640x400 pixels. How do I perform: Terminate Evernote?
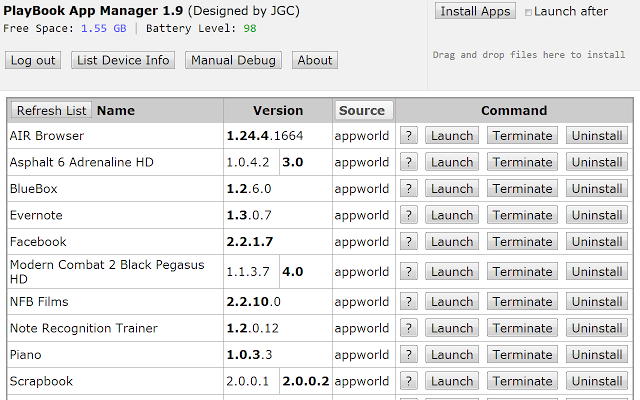(522, 216)
